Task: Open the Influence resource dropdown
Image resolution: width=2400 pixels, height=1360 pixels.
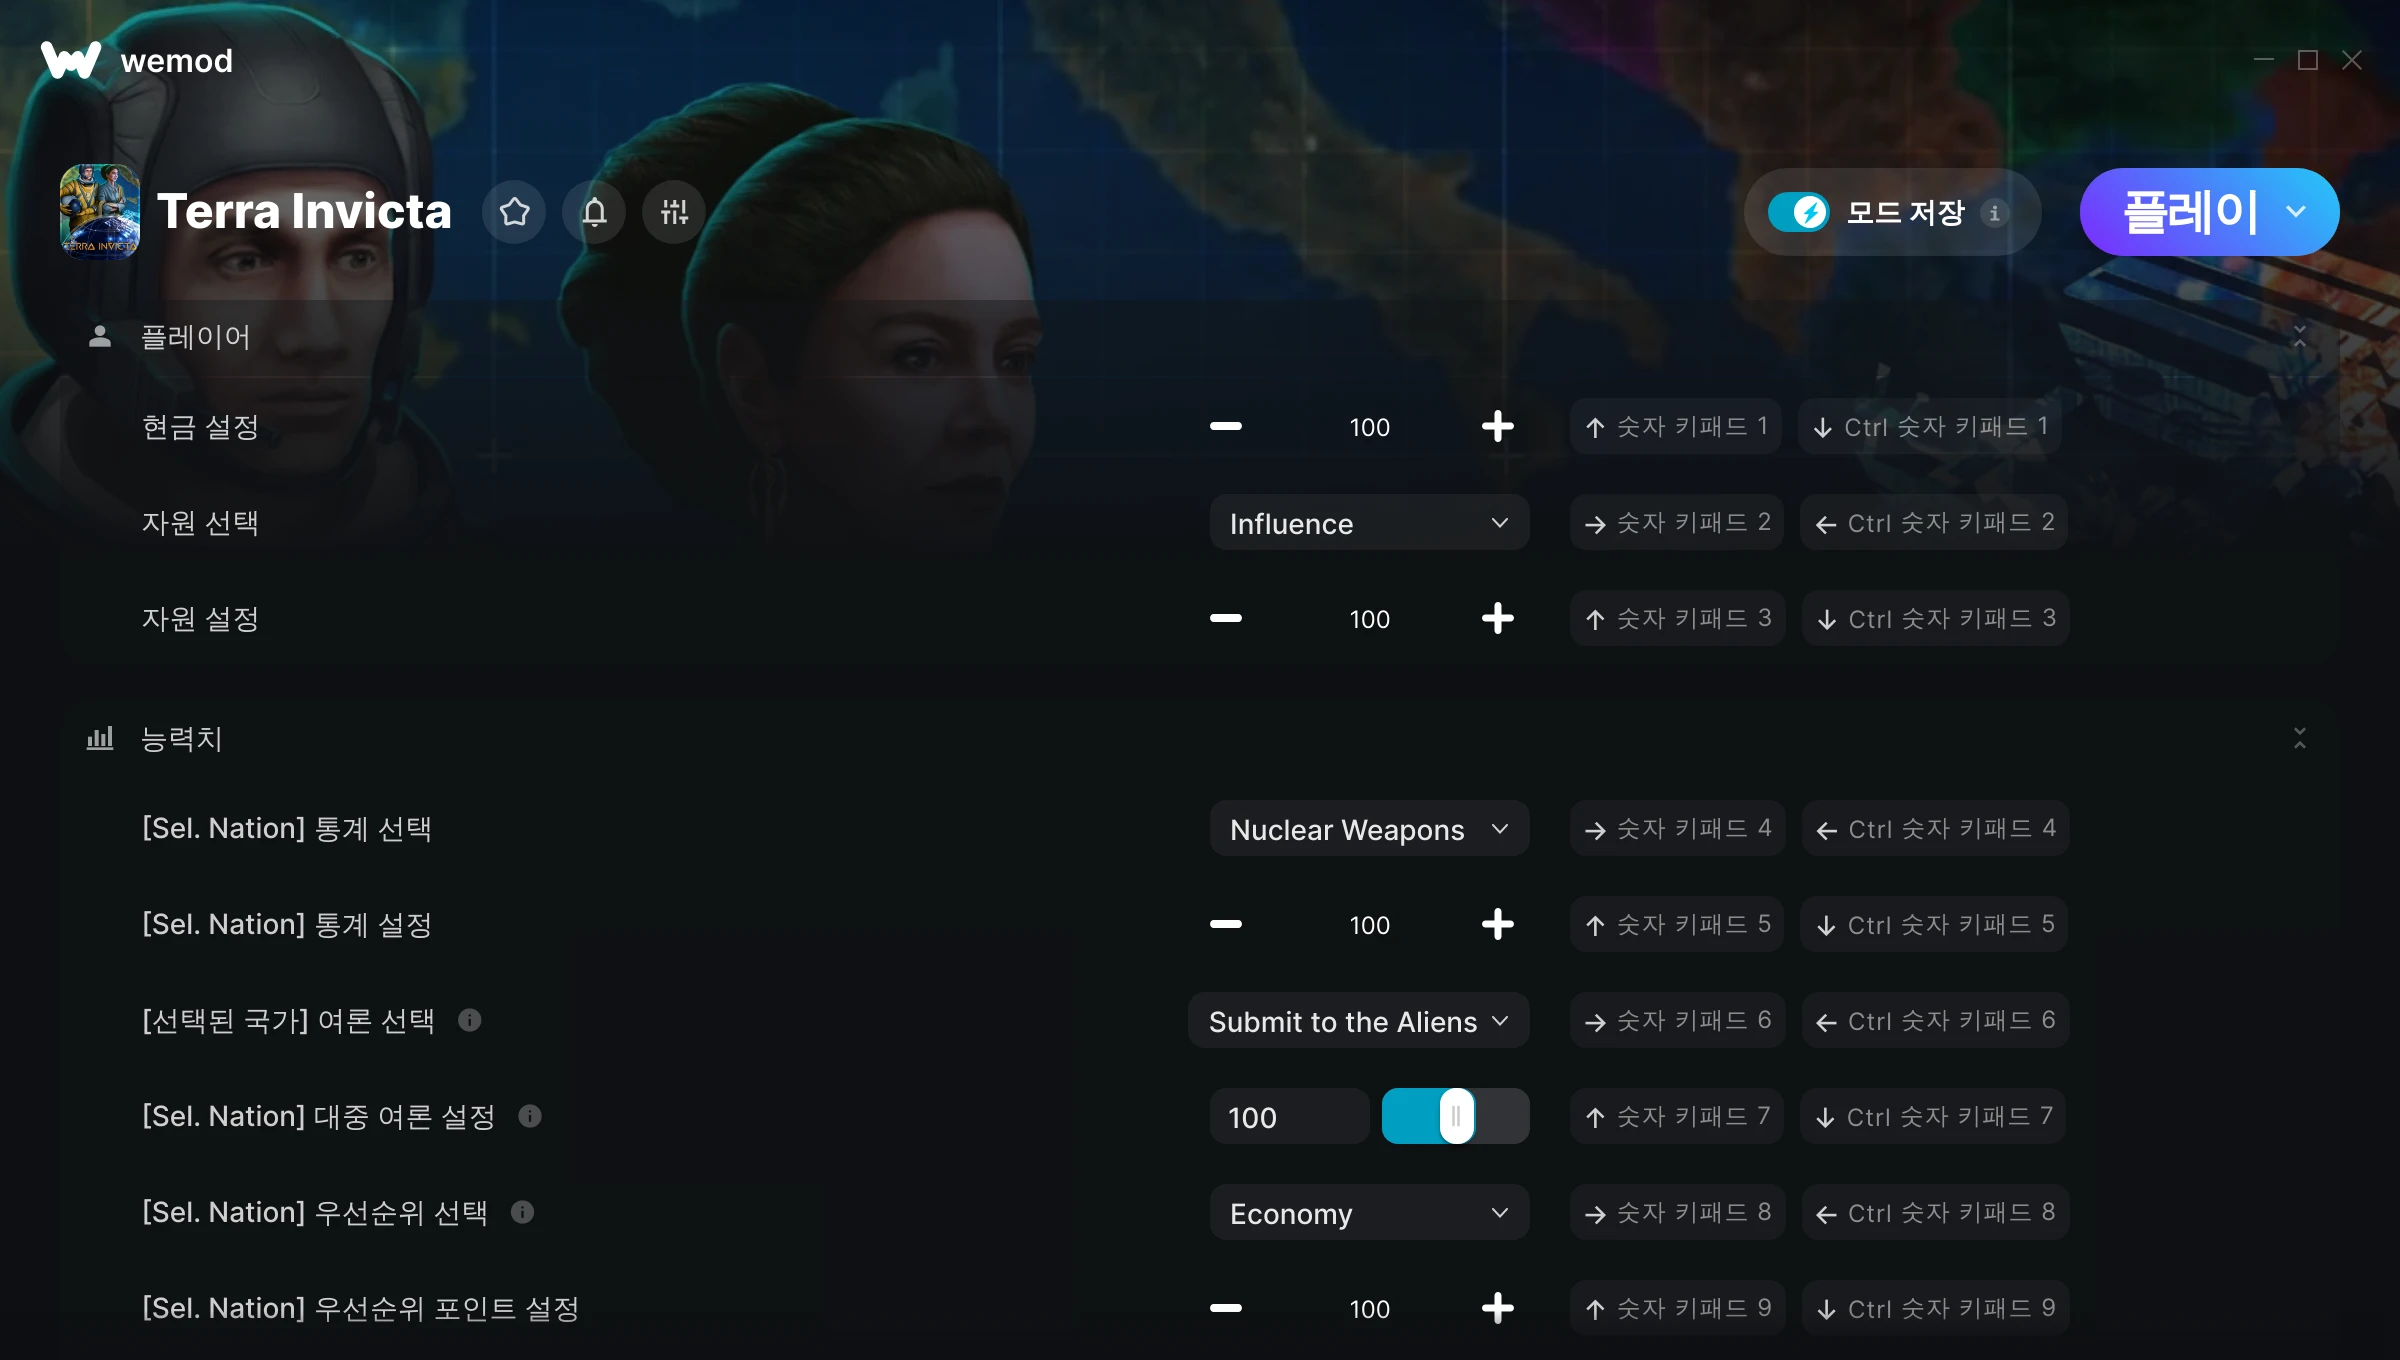Action: point(1369,523)
